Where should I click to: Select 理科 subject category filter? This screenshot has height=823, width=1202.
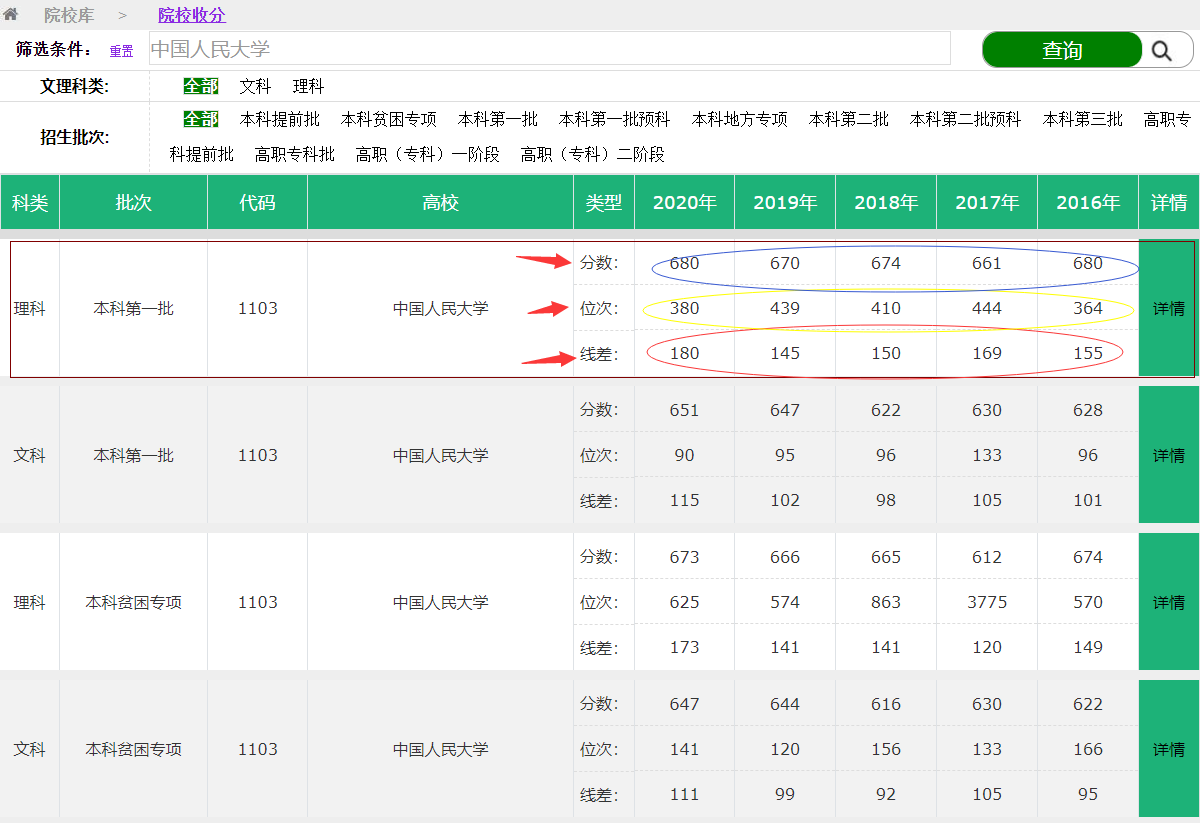(x=308, y=87)
